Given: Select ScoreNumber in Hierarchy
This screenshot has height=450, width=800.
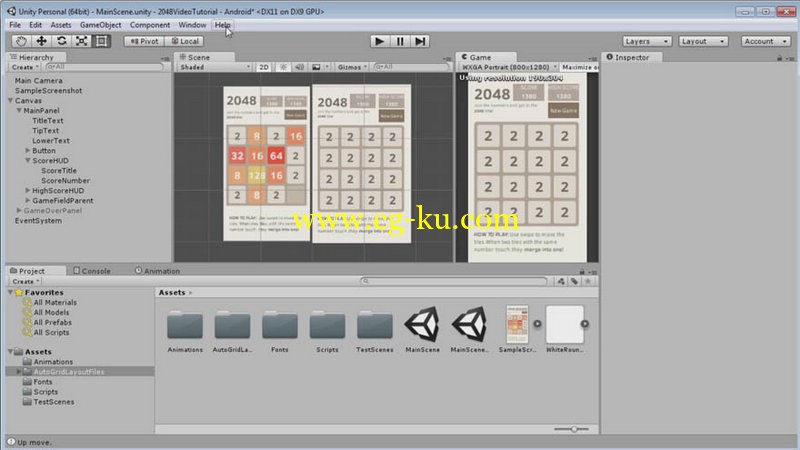Looking at the screenshot, I should 65,181.
